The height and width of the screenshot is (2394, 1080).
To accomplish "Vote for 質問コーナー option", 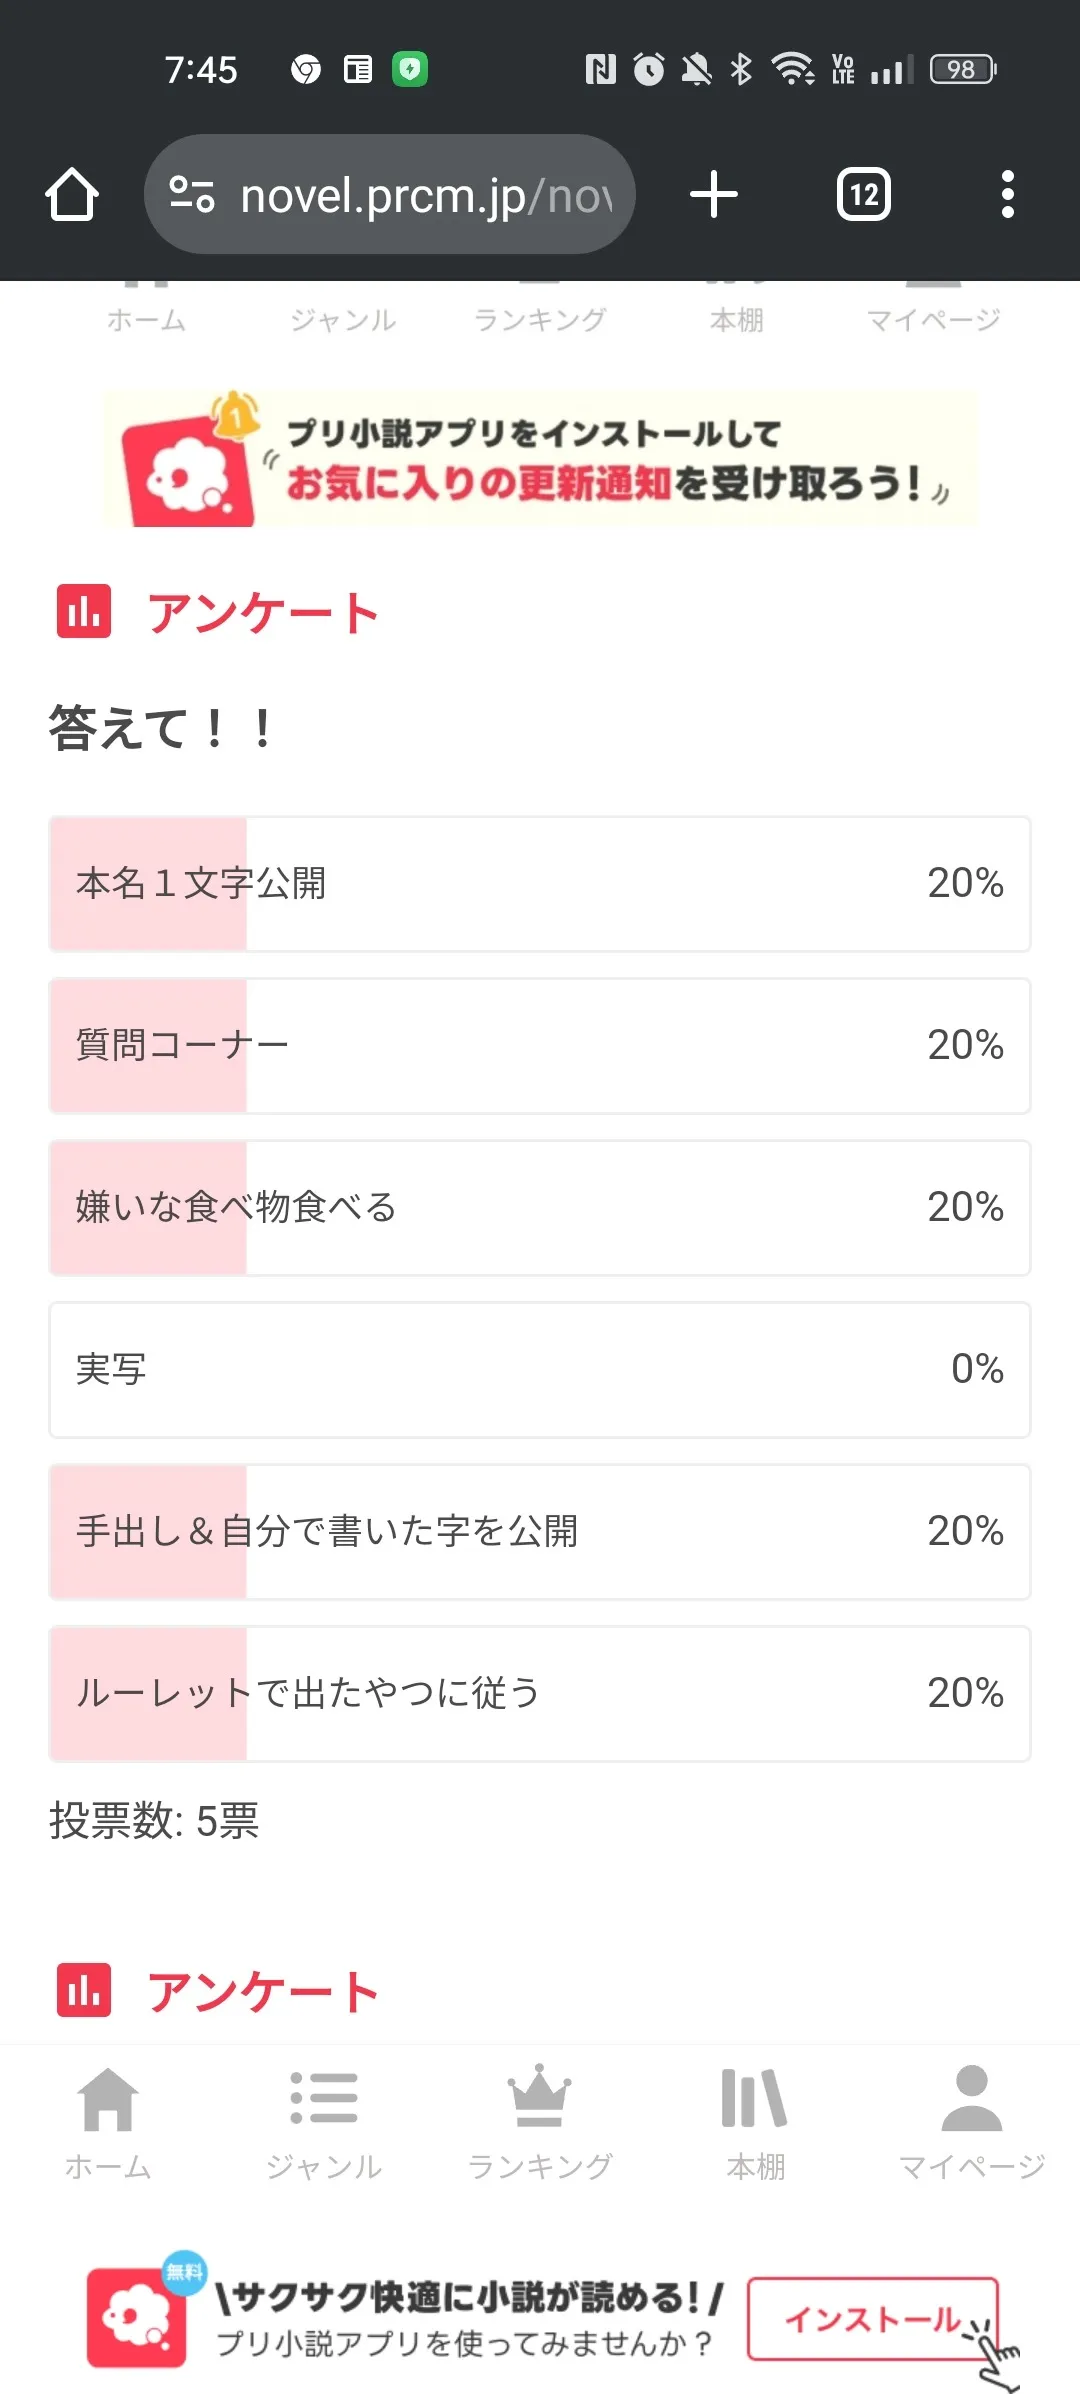I will 540,1046.
